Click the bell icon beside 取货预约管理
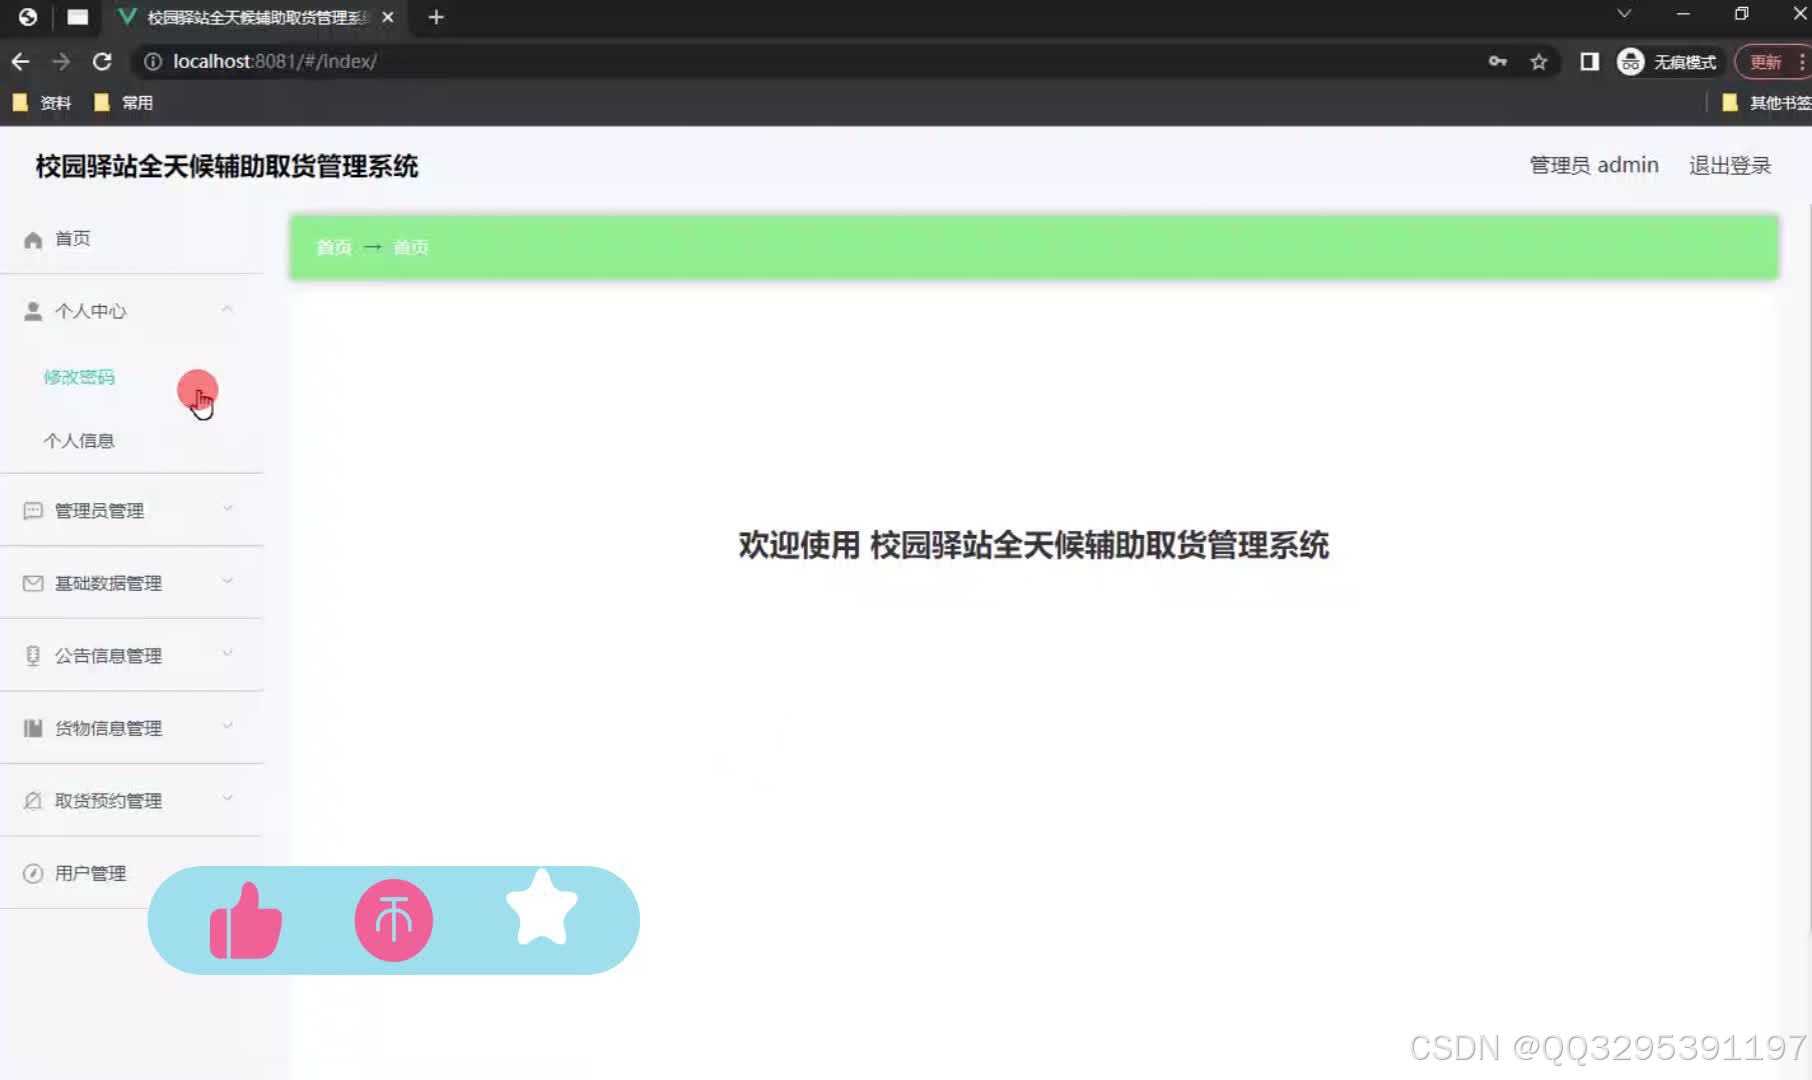 (33, 801)
